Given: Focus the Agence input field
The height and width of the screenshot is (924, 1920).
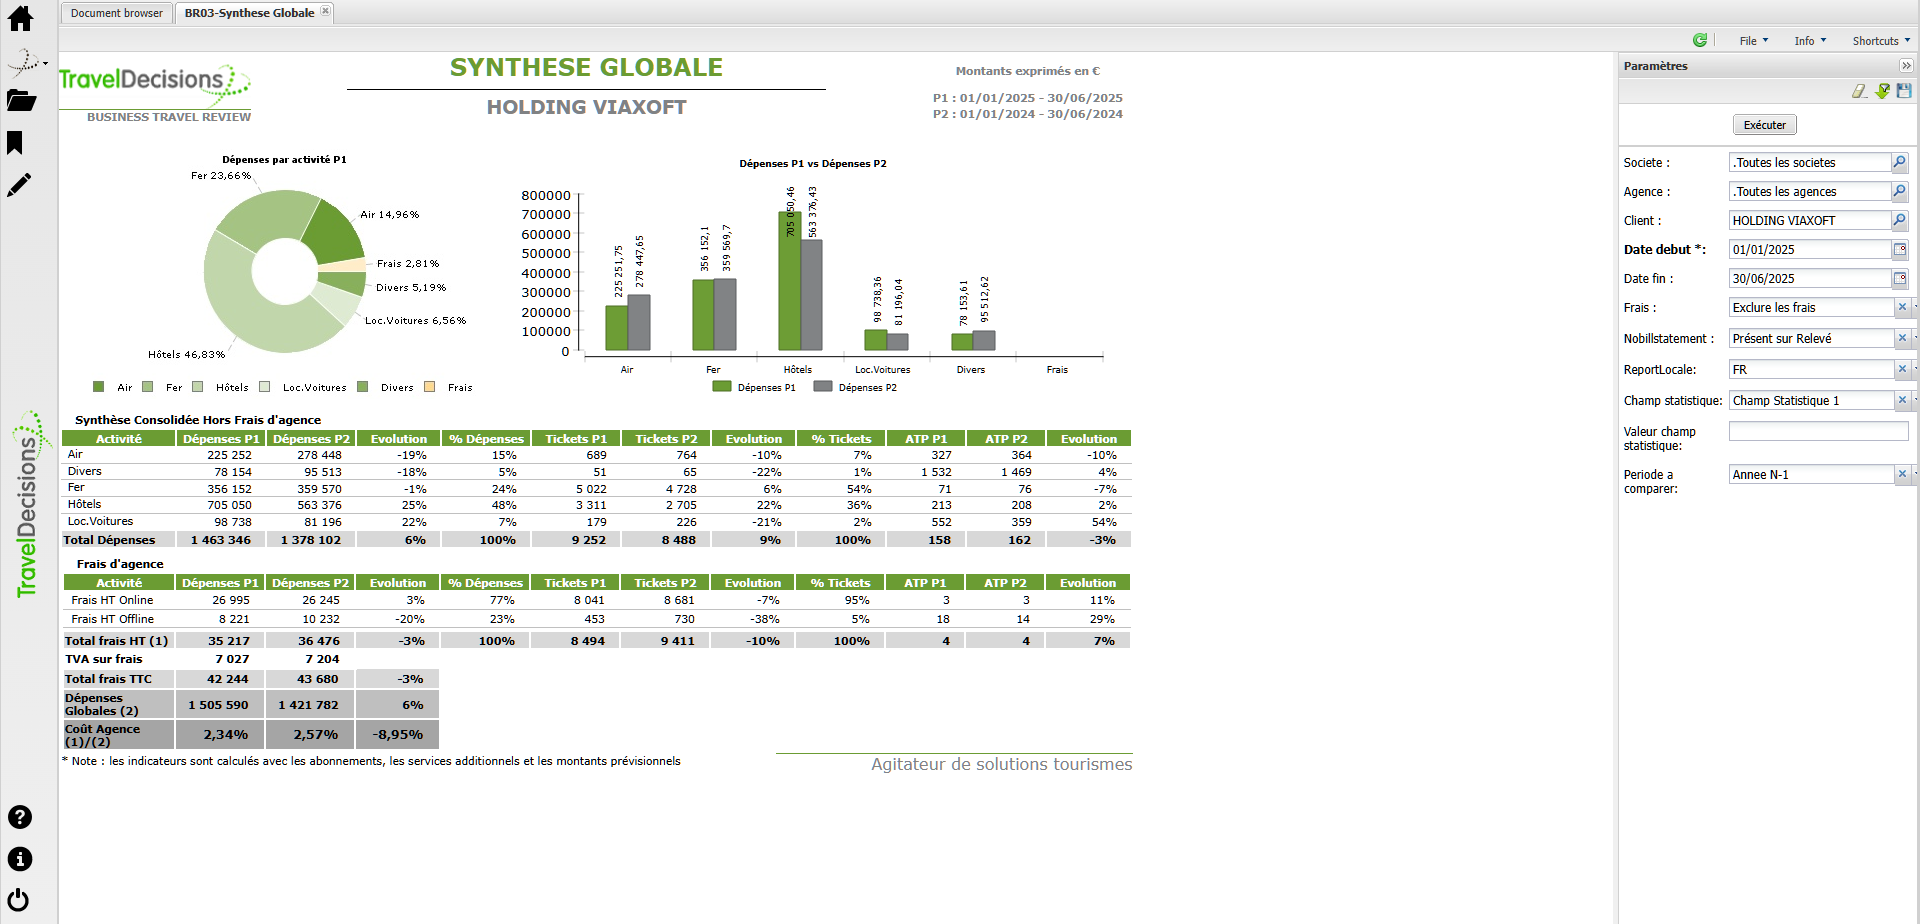Looking at the screenshot, I should 1810,191.
